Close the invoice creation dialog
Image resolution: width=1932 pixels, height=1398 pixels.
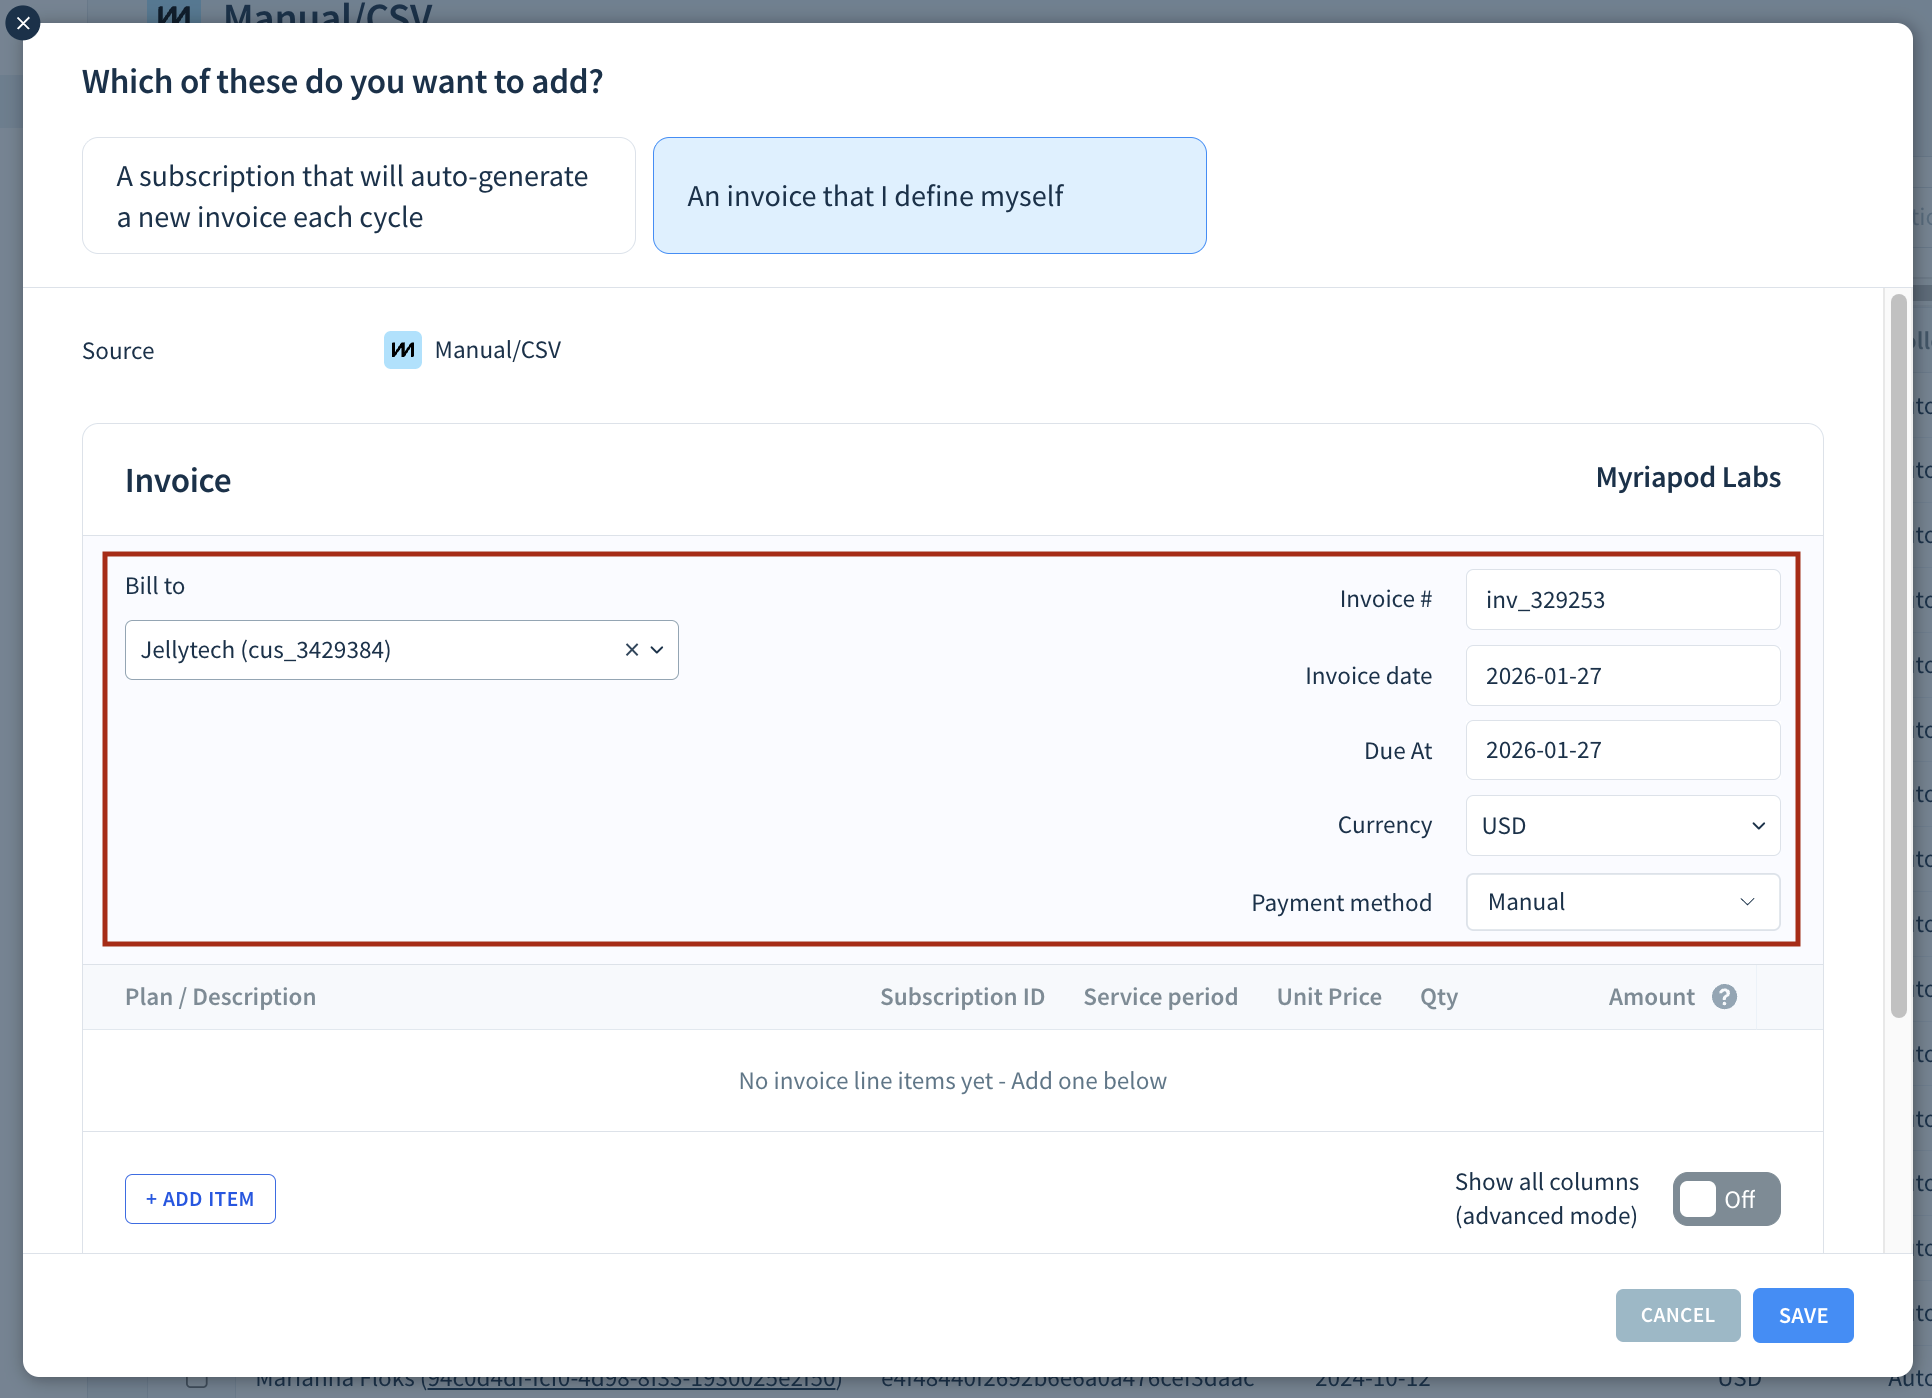(x=23, y=23)
